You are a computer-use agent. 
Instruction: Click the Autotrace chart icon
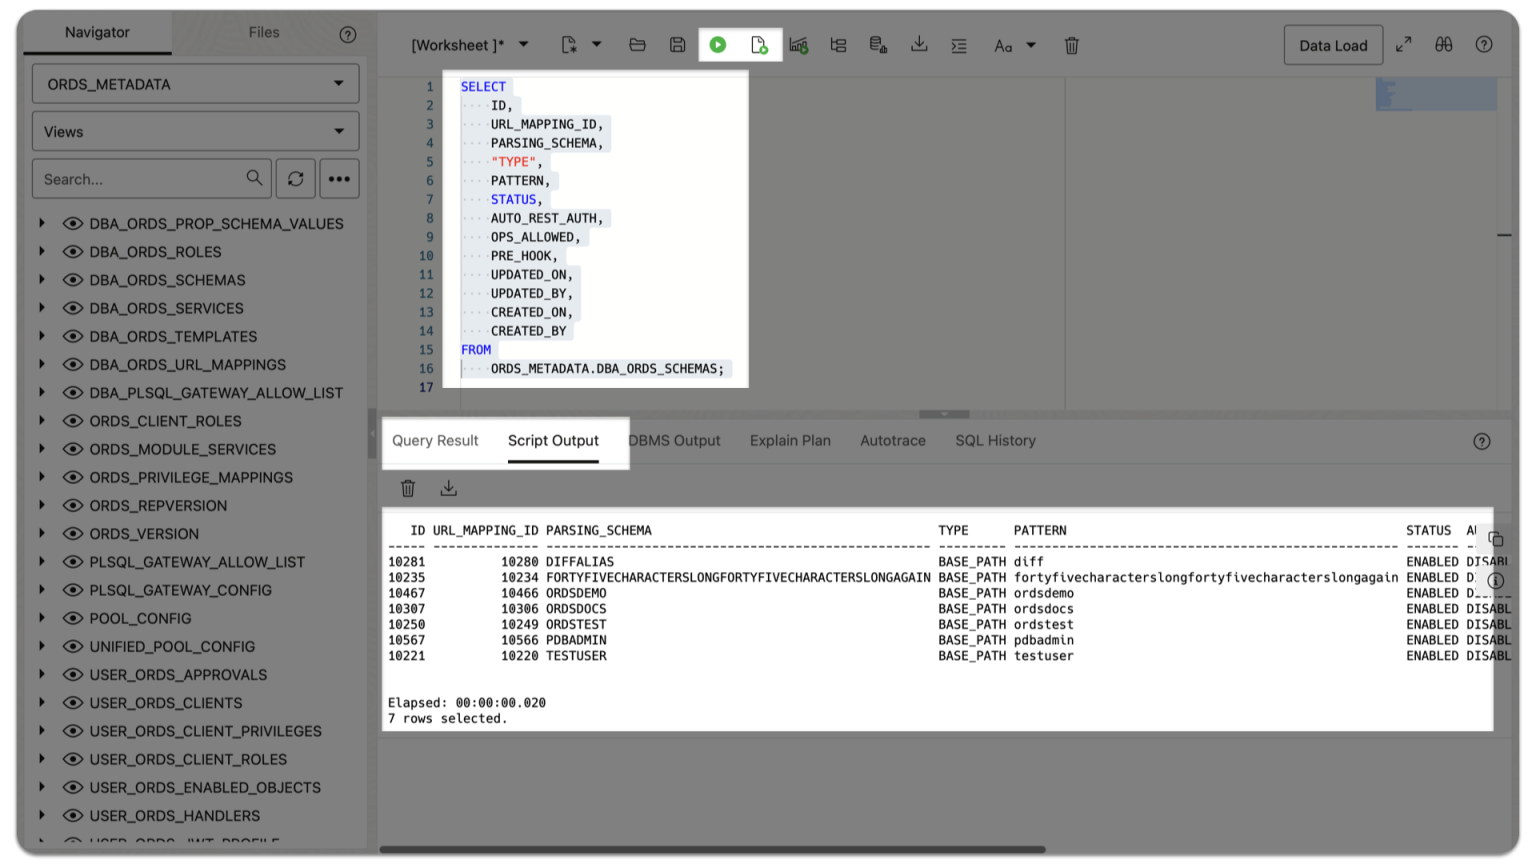[799, 44]
